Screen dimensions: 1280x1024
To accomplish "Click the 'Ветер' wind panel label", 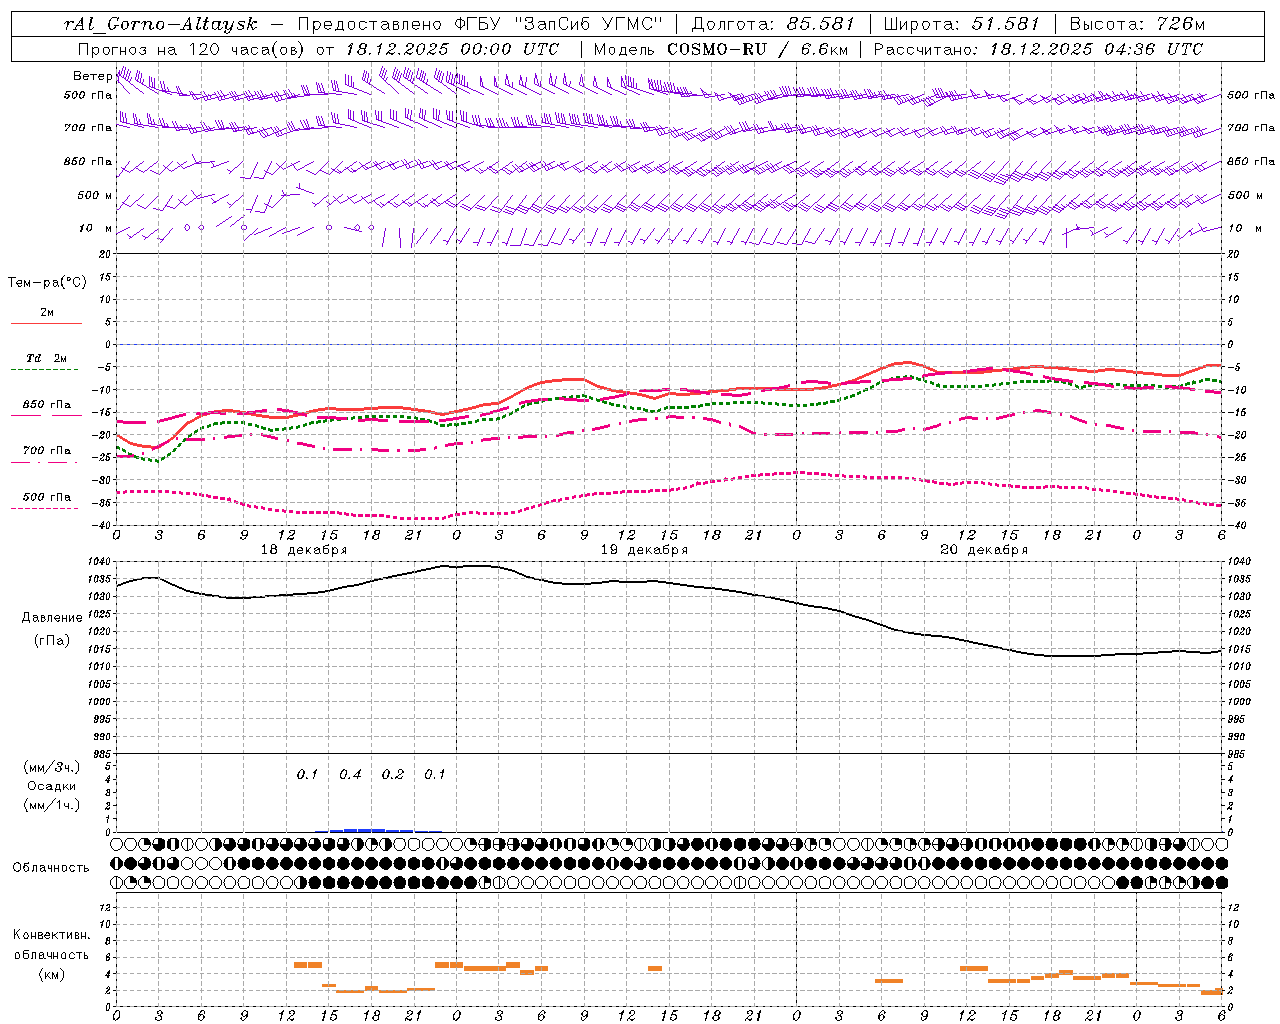I will click(92, 76).
